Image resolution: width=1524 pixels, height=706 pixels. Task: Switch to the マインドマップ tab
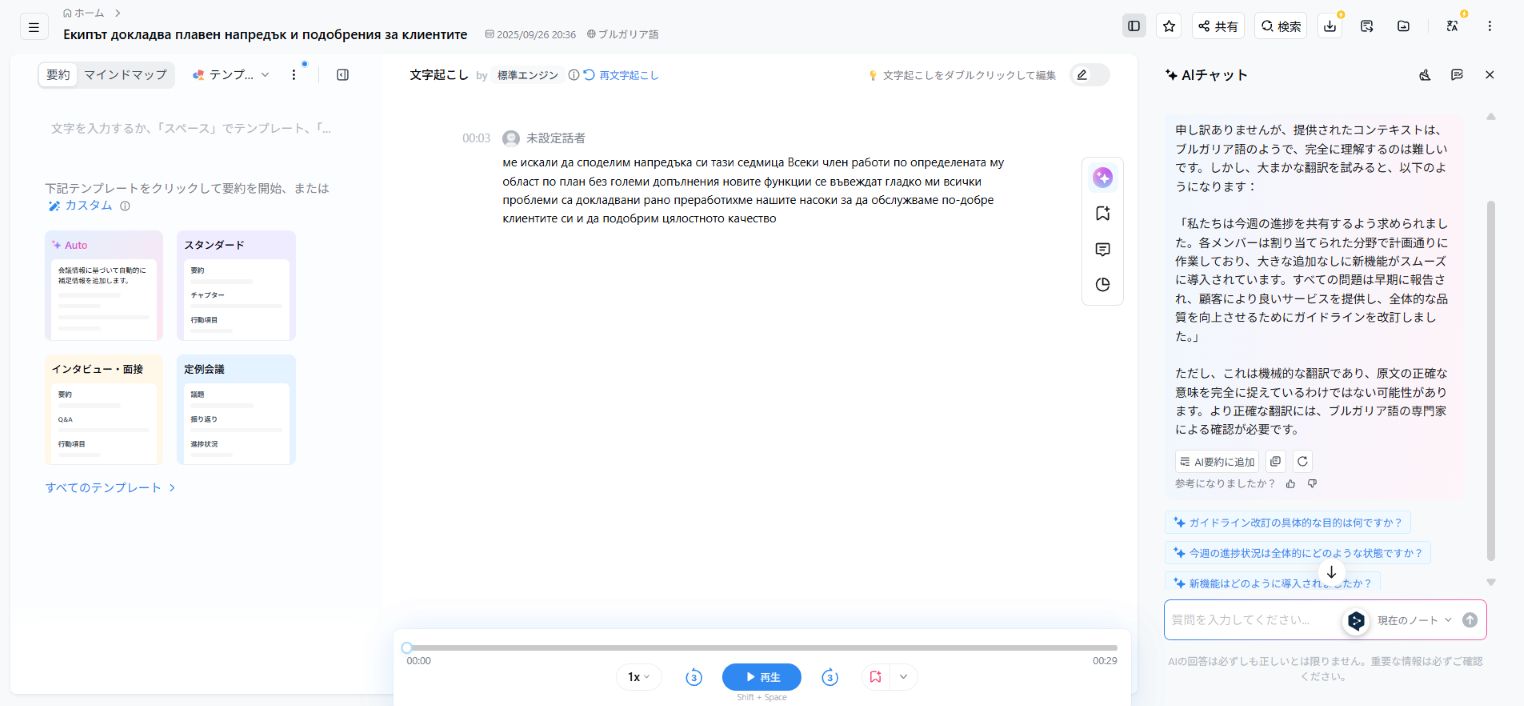tap(125, 75)
